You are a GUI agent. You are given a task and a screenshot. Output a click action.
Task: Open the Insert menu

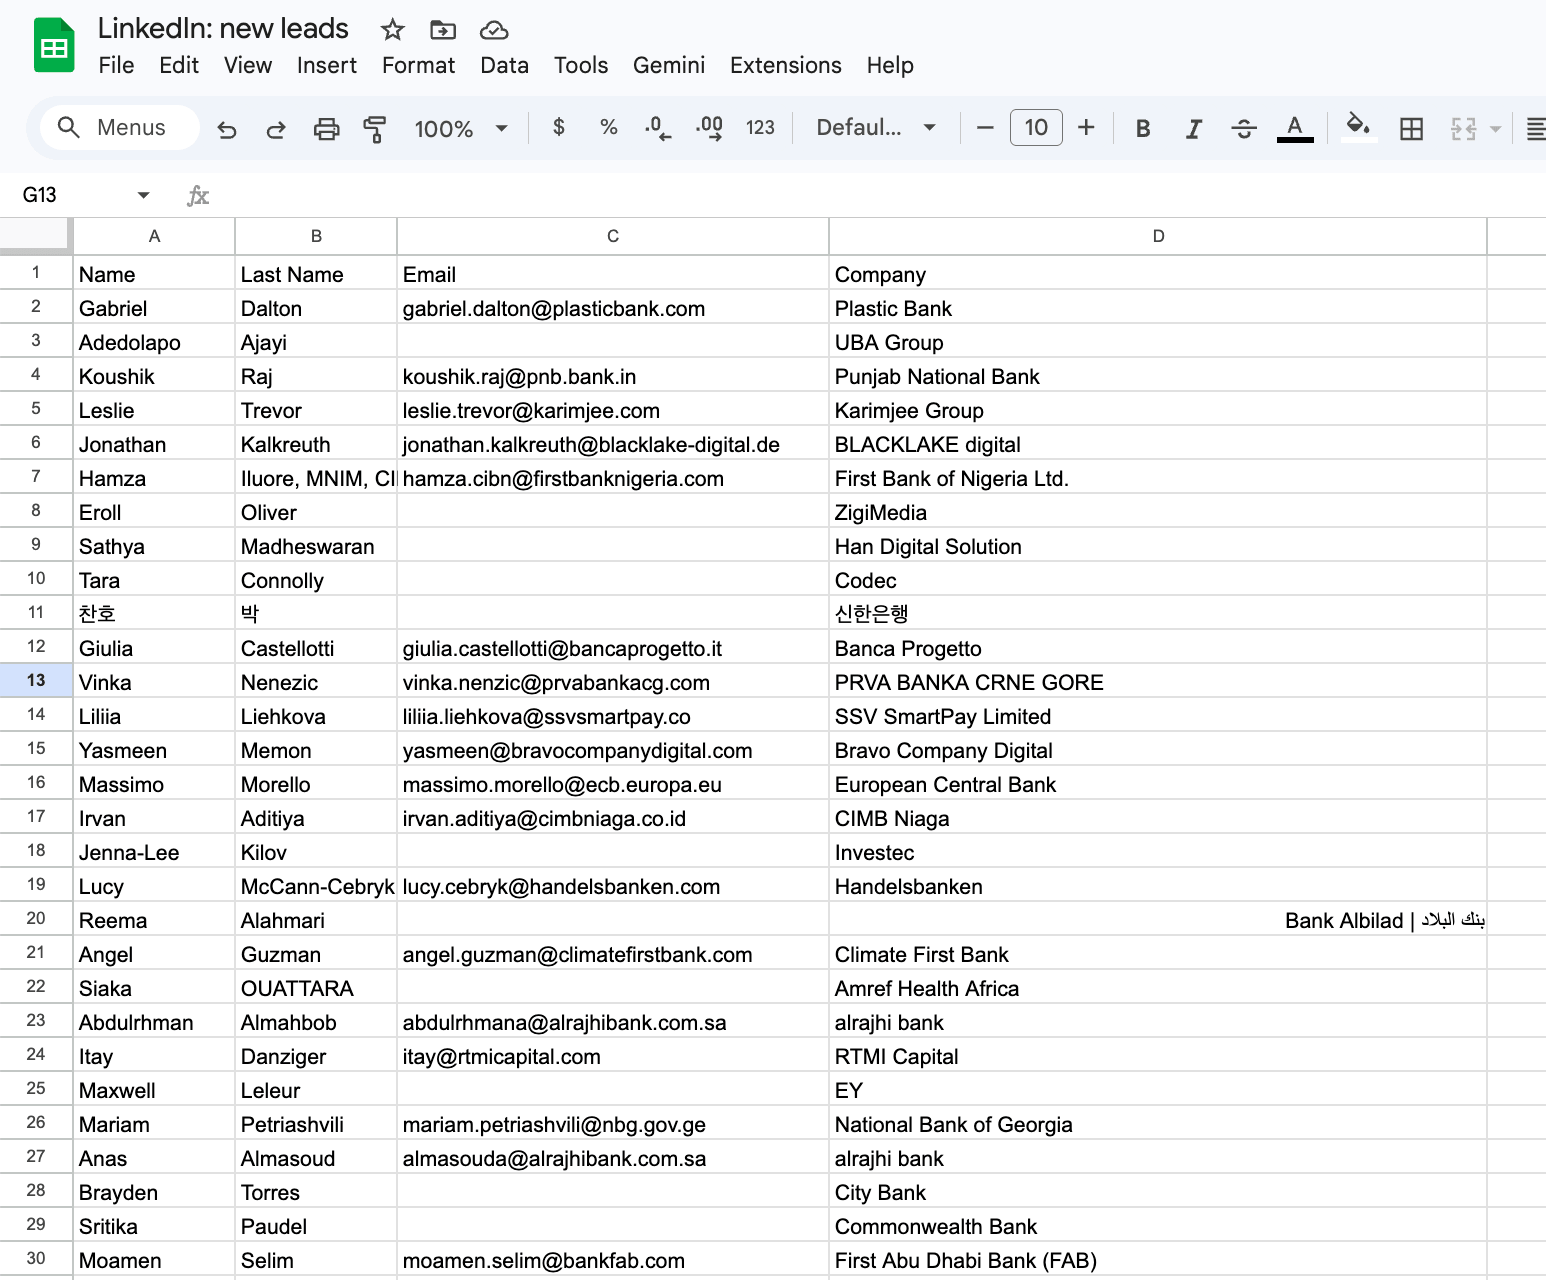(x=327, y=65)
